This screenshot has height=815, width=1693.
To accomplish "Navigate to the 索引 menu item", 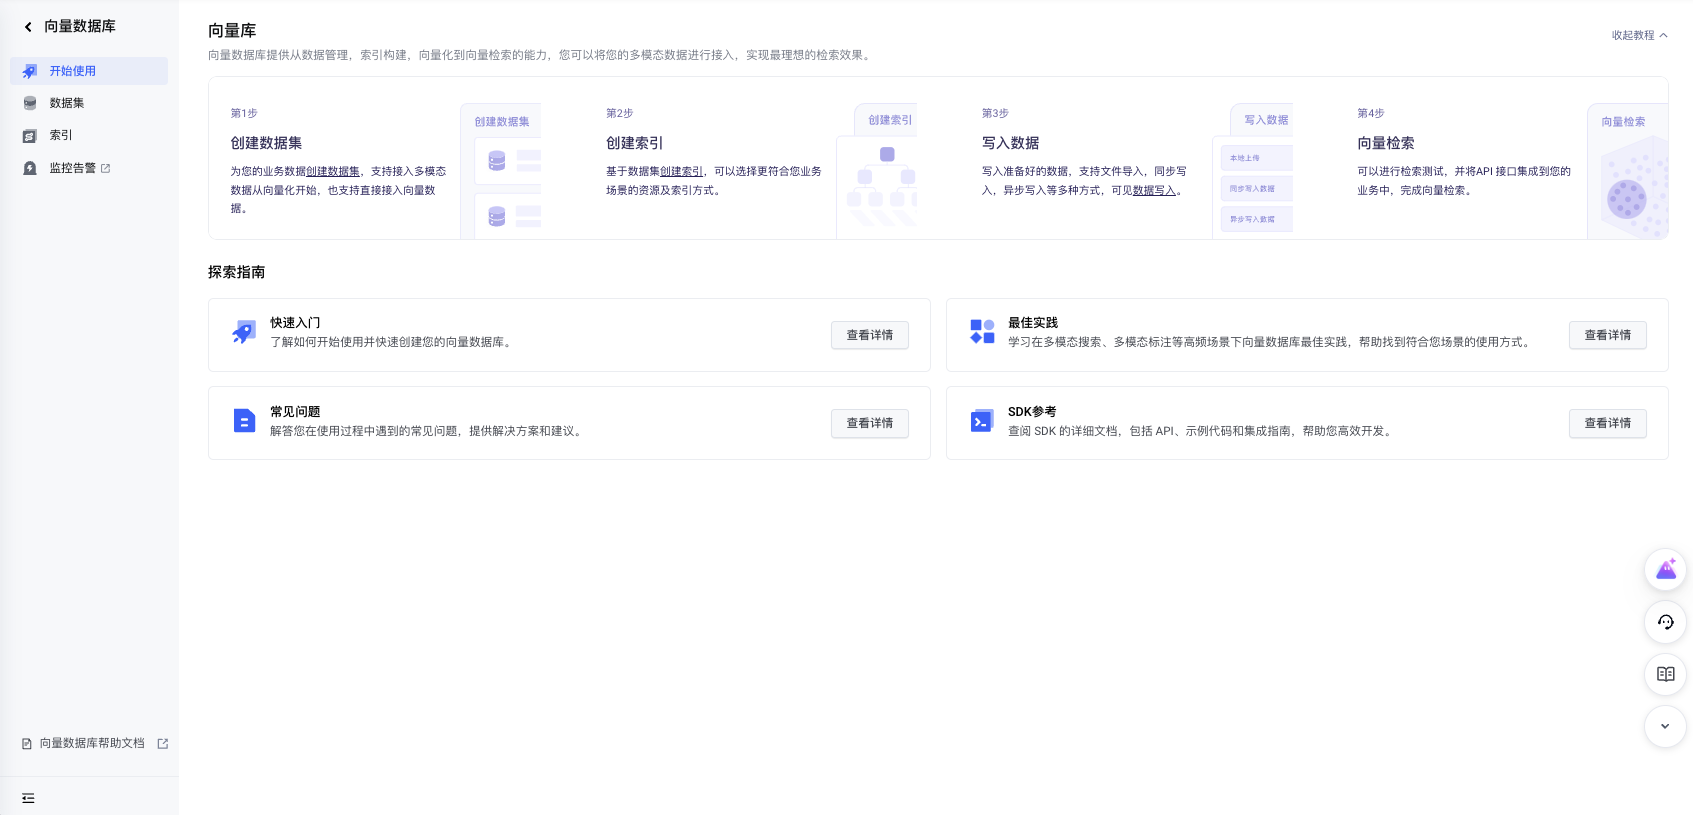I will click(89, 135).
